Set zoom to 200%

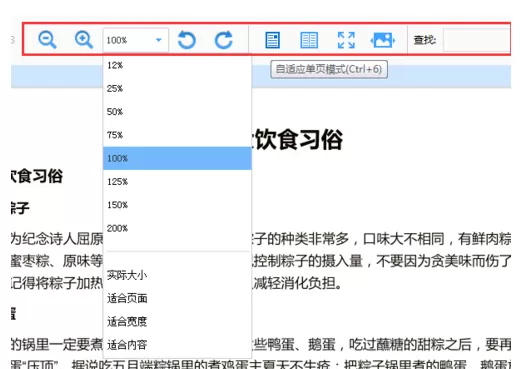tap(177, 228)
